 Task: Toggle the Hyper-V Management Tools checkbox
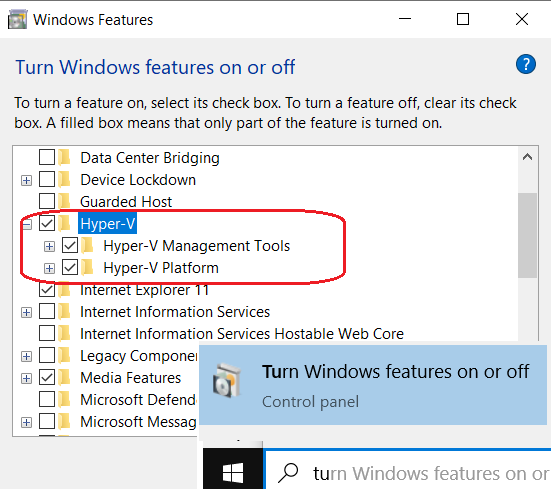[x=70, y=245]
